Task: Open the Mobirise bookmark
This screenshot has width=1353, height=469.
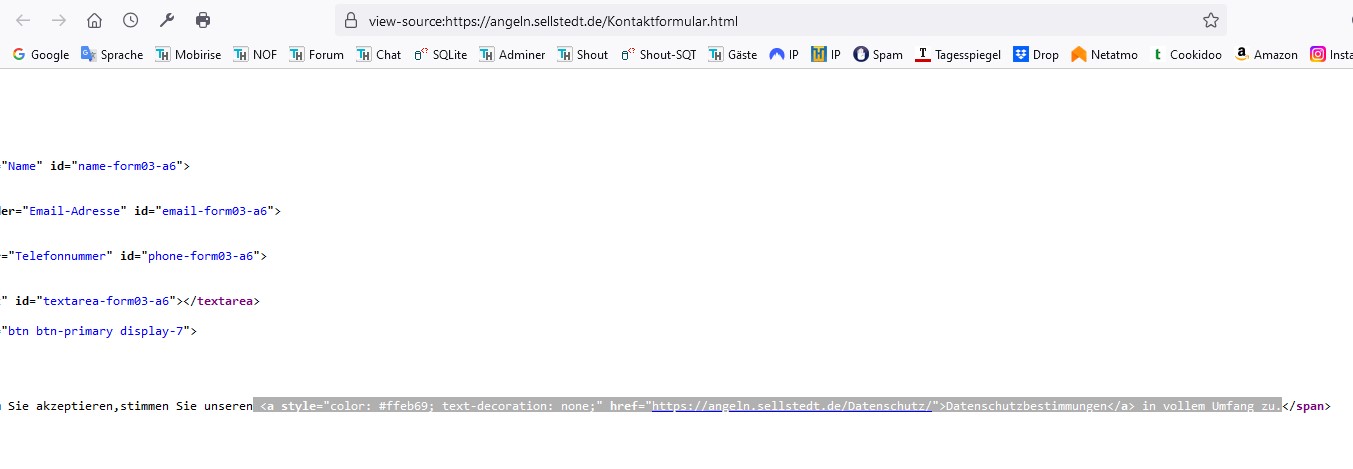Action: tap(188, 55)
